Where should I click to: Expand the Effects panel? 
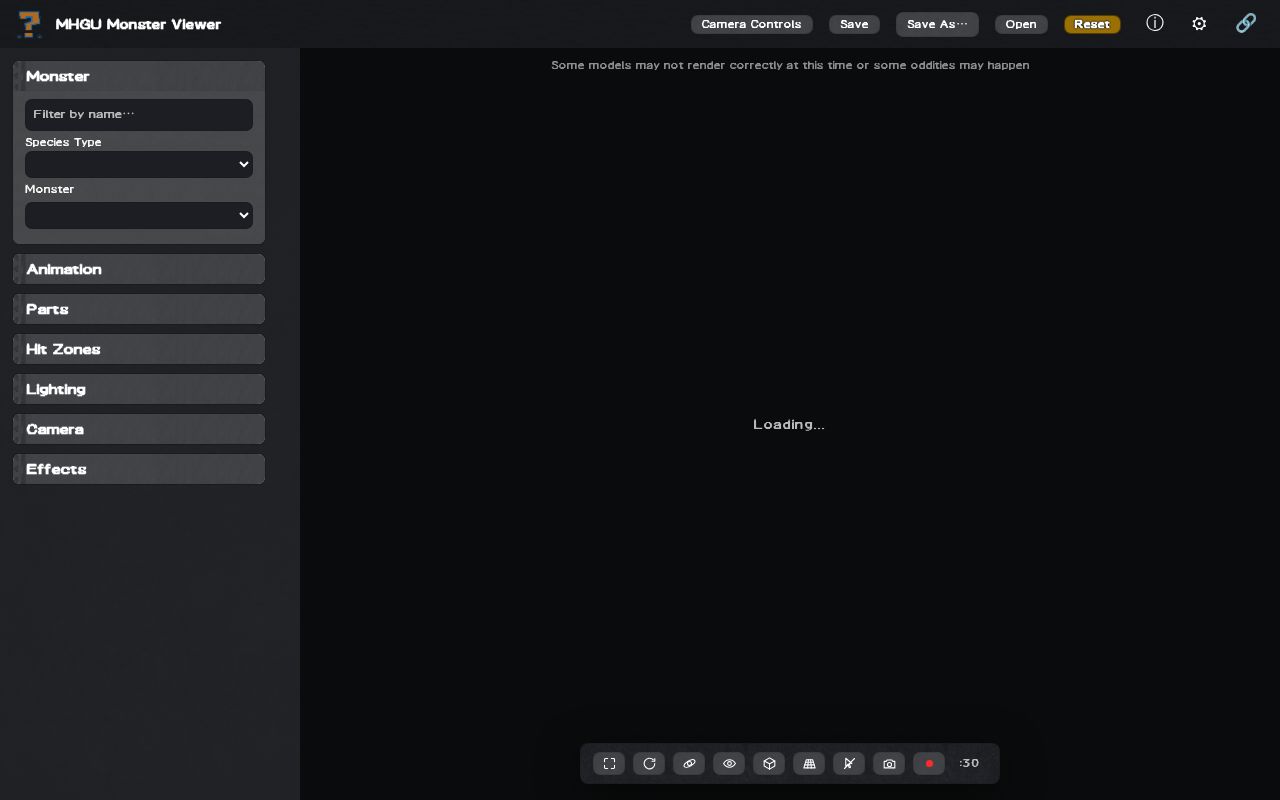[139, 469]
